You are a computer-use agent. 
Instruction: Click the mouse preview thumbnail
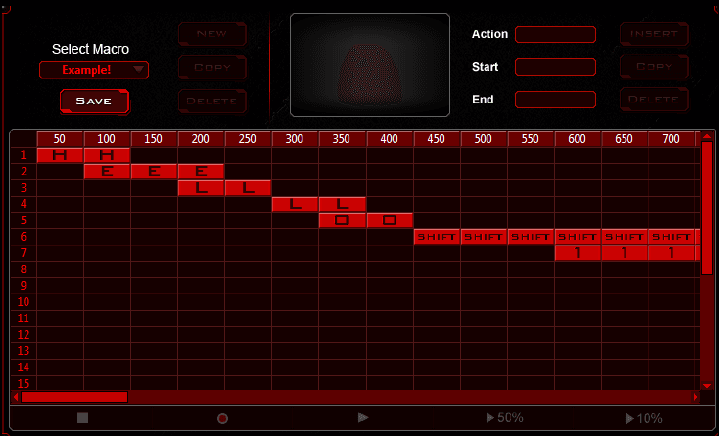(370, 64)
